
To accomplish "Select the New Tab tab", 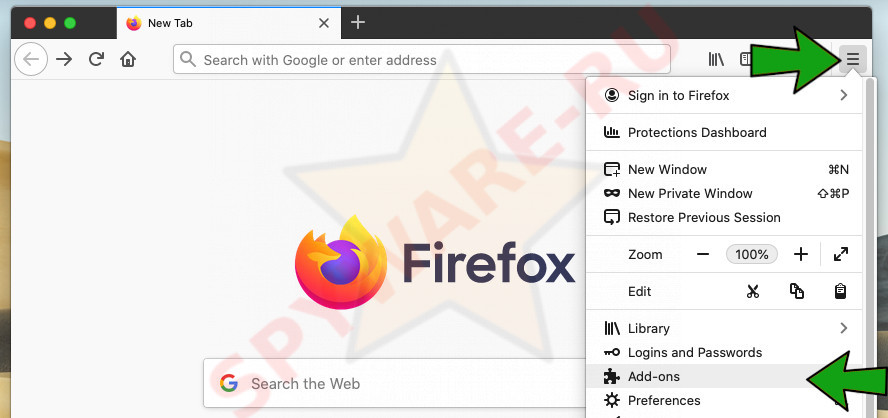I will pos(229,23).
